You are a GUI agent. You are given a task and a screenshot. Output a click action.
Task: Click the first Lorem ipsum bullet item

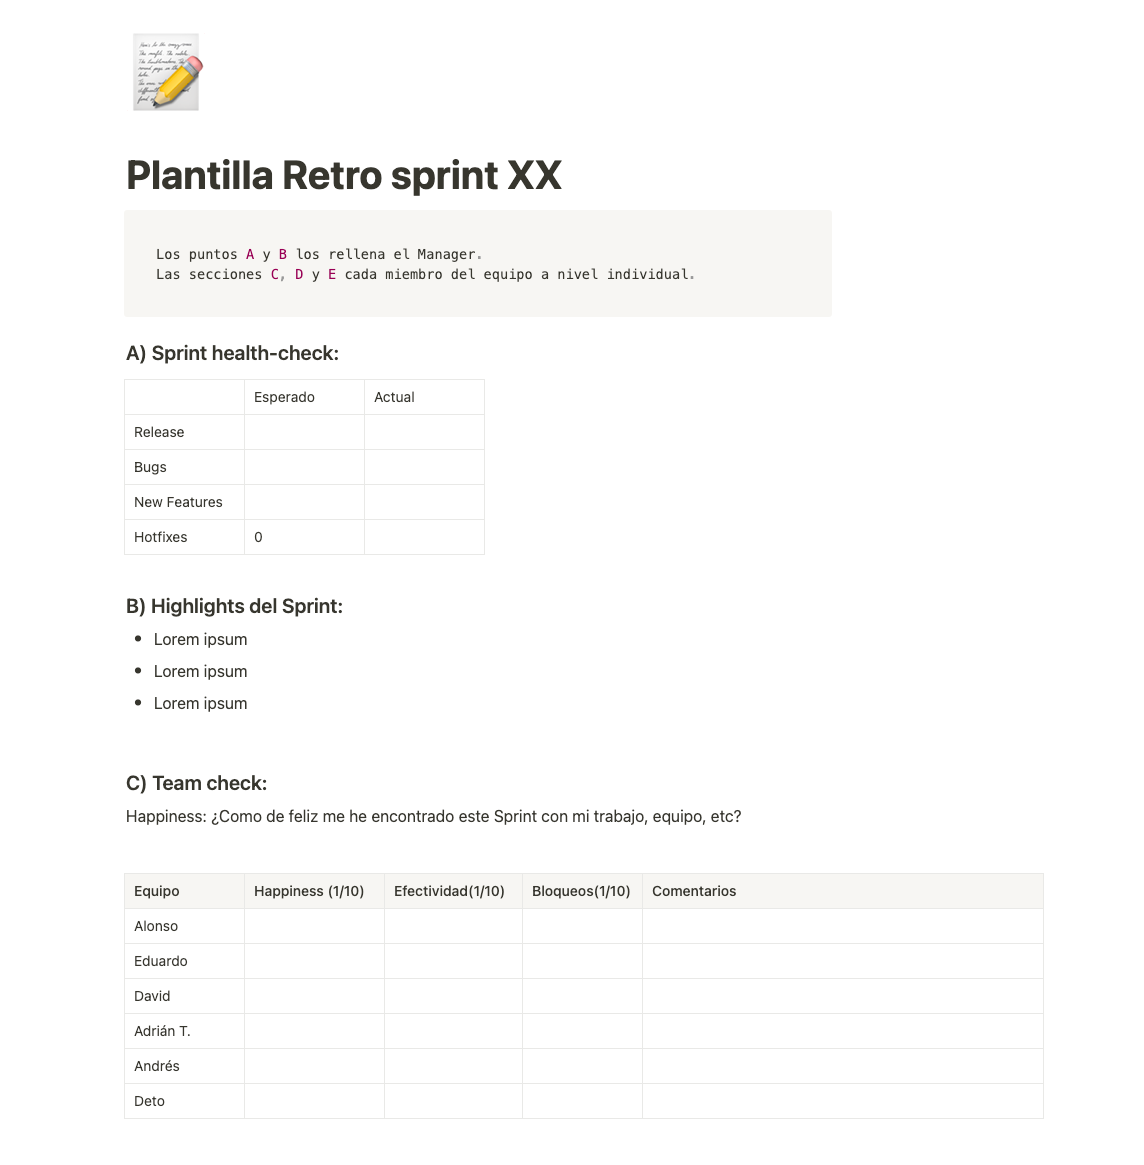[201, 640]
